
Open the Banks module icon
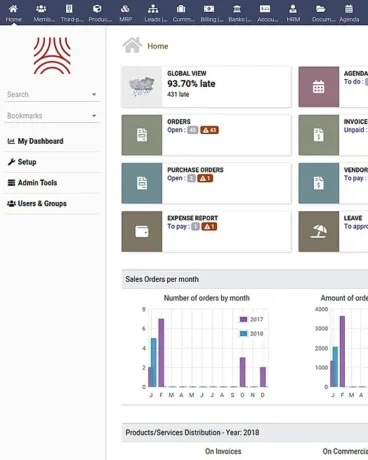[237, 8]
